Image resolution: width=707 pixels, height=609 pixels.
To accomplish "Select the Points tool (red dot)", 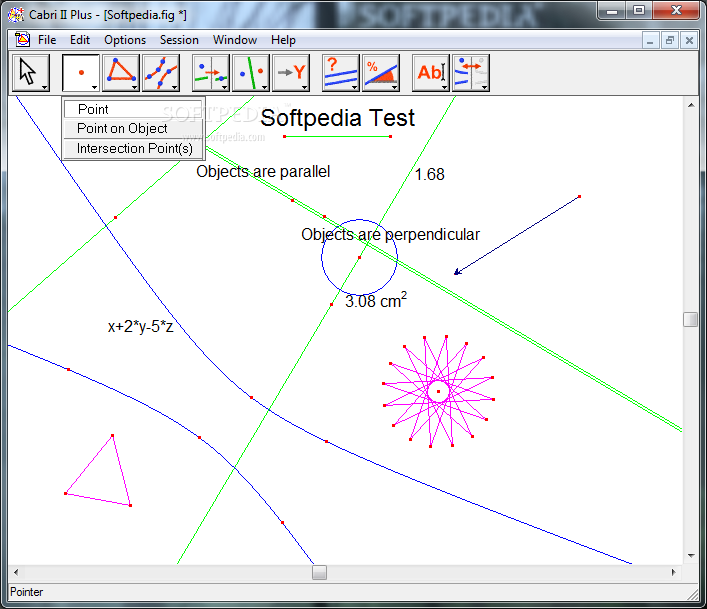I will (x=81, y=73).
